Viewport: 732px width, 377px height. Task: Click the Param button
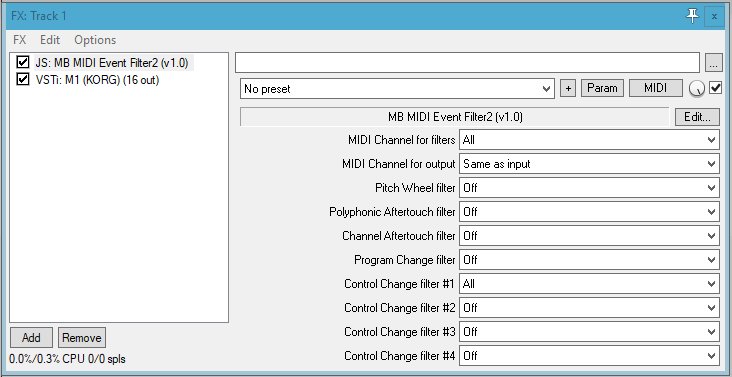[602, 88]
